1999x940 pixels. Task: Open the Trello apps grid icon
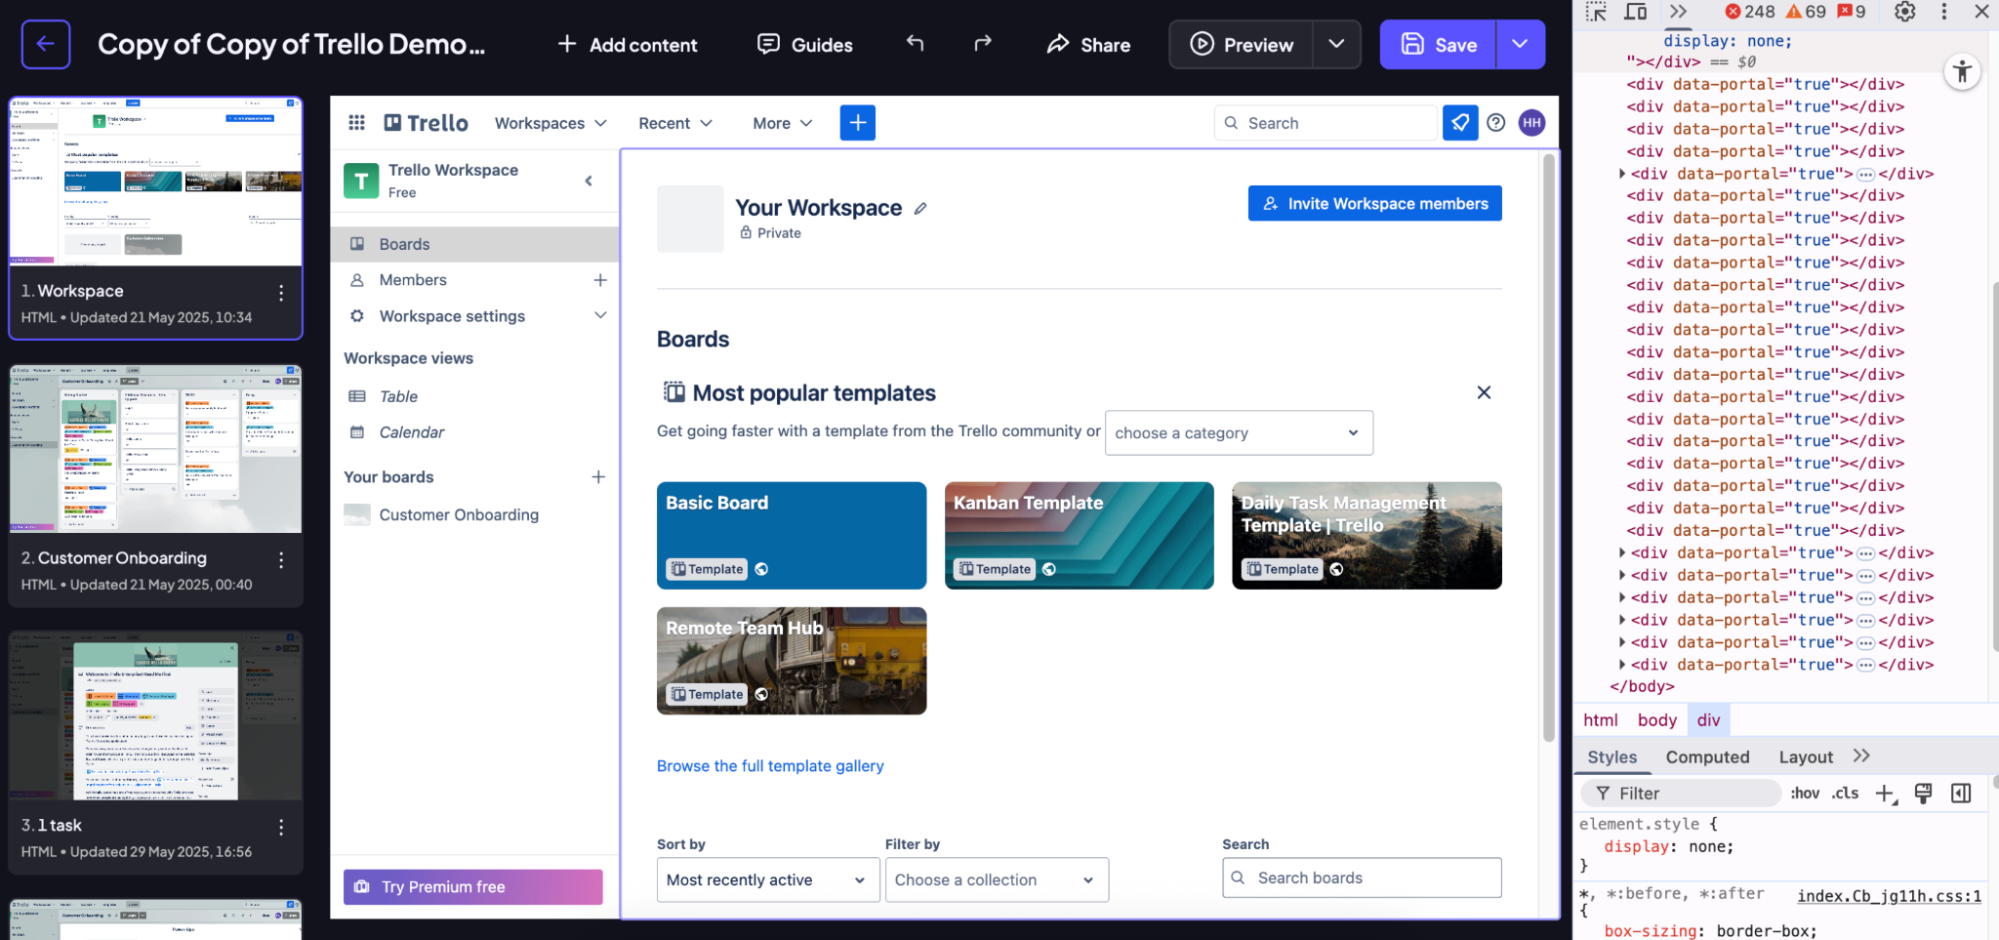(356, 122)
